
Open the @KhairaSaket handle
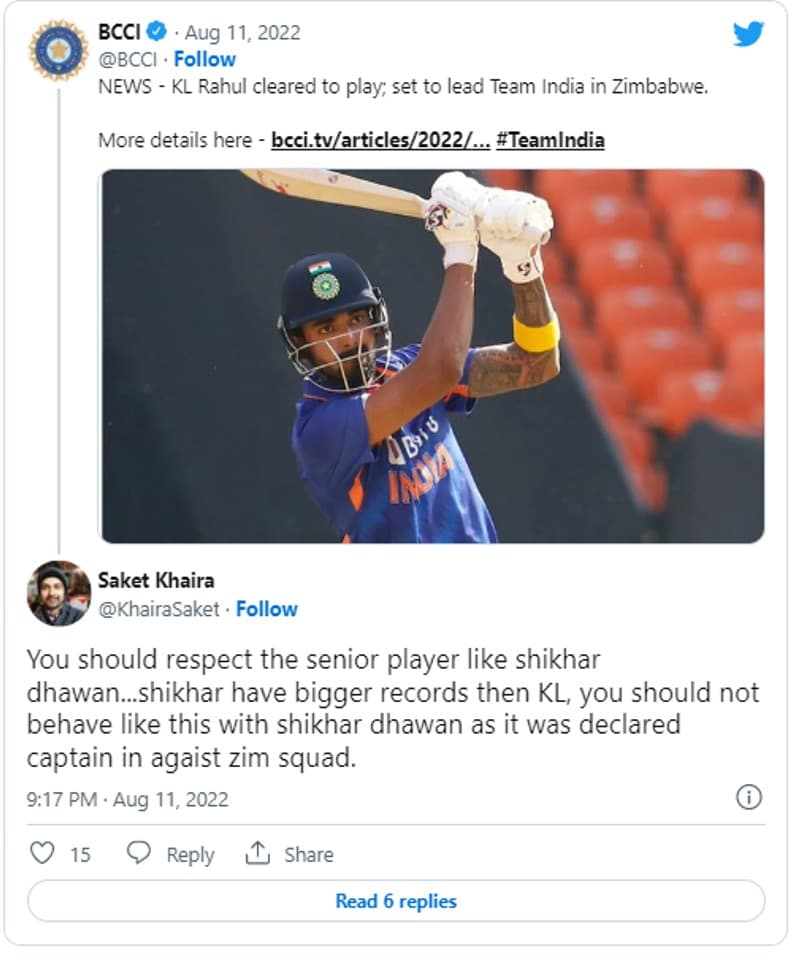click(158, 609)
